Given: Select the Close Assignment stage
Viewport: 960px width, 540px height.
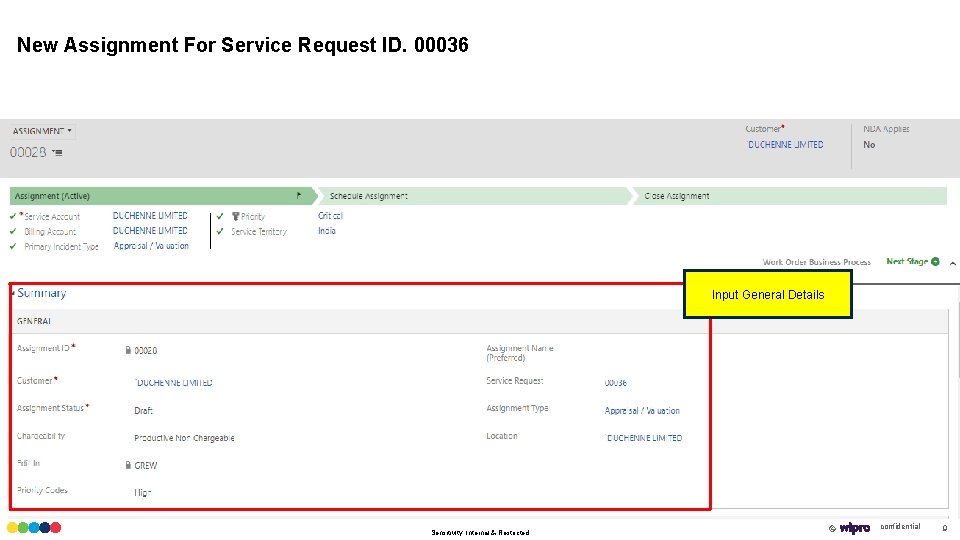Looking at the screenshot, I should pos(791,196).
